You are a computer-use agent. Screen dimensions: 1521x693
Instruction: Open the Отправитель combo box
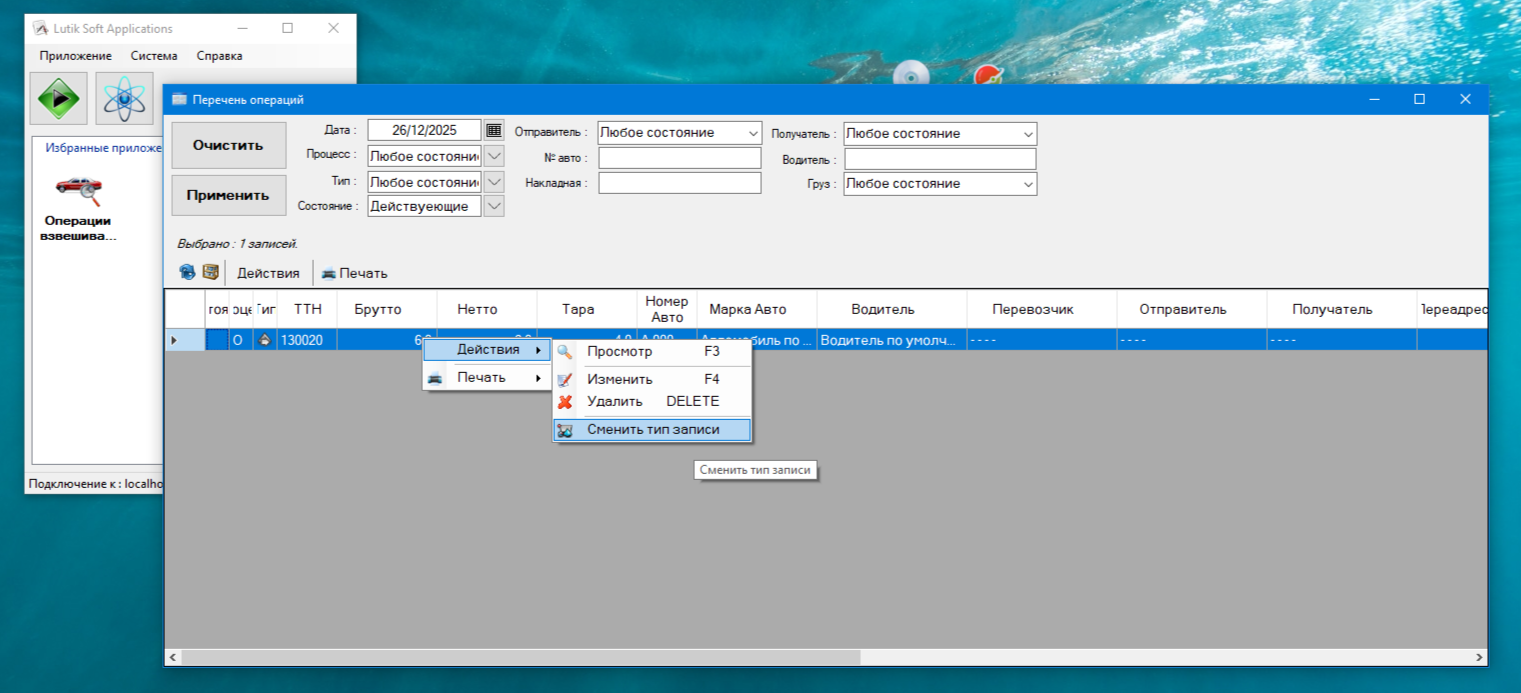679,133
